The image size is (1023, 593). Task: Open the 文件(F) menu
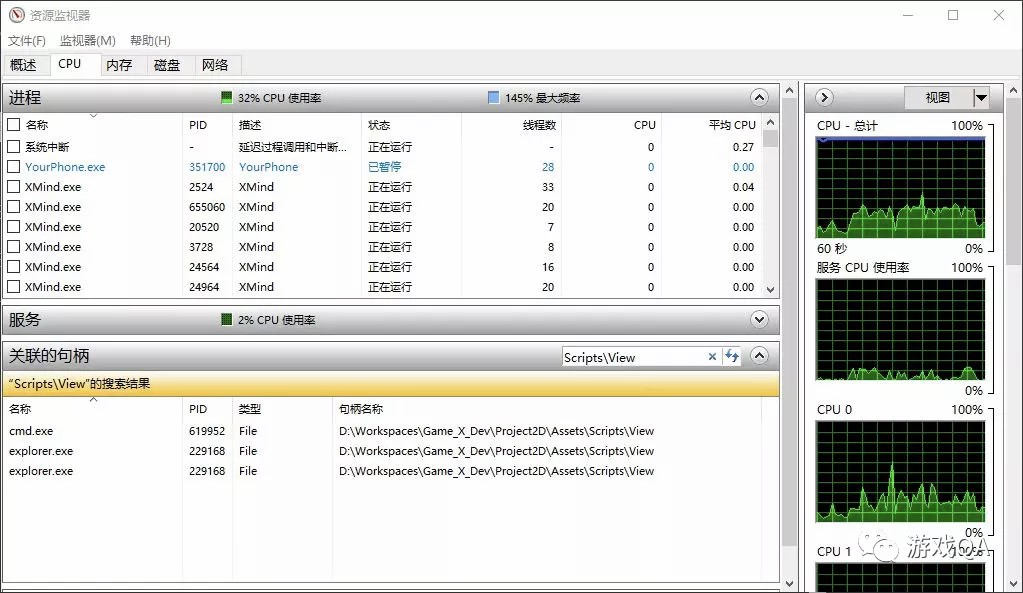(27, 40)
